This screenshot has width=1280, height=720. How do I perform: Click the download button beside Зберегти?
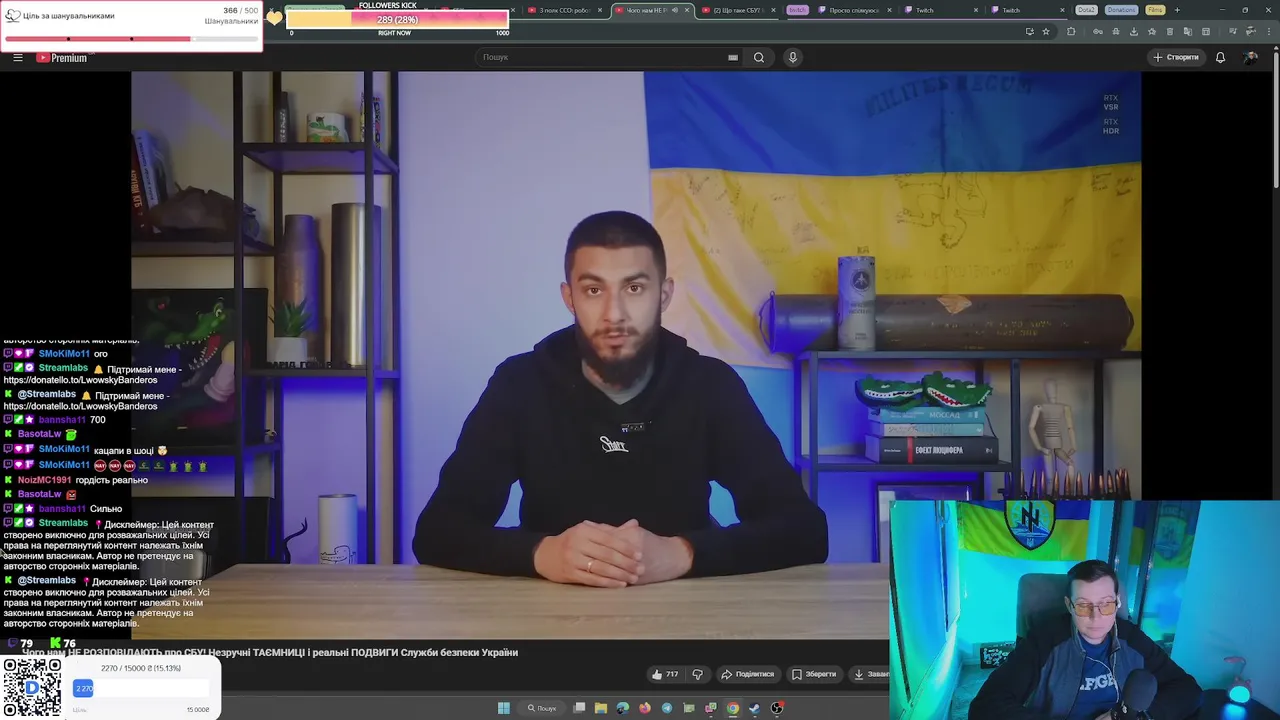(x=869, y=674)
